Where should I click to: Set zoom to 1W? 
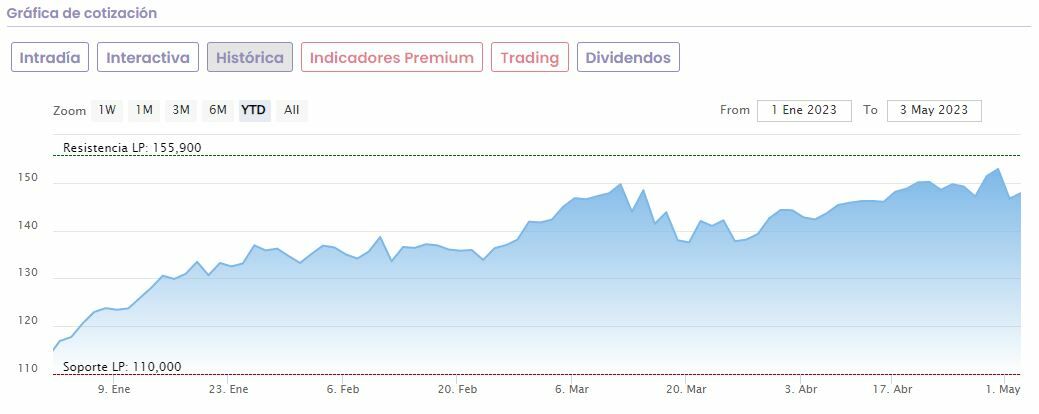[107, 110]
